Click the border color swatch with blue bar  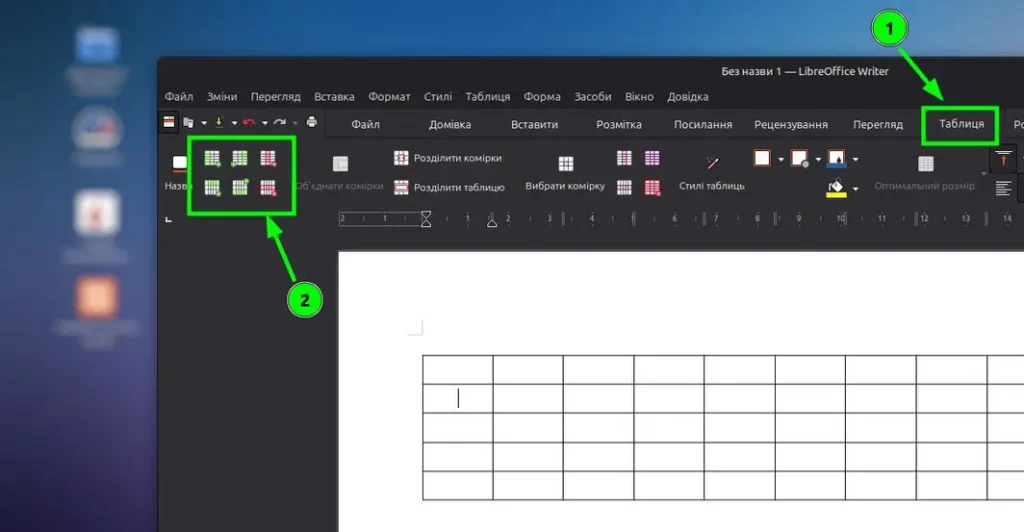pos(837,158)
